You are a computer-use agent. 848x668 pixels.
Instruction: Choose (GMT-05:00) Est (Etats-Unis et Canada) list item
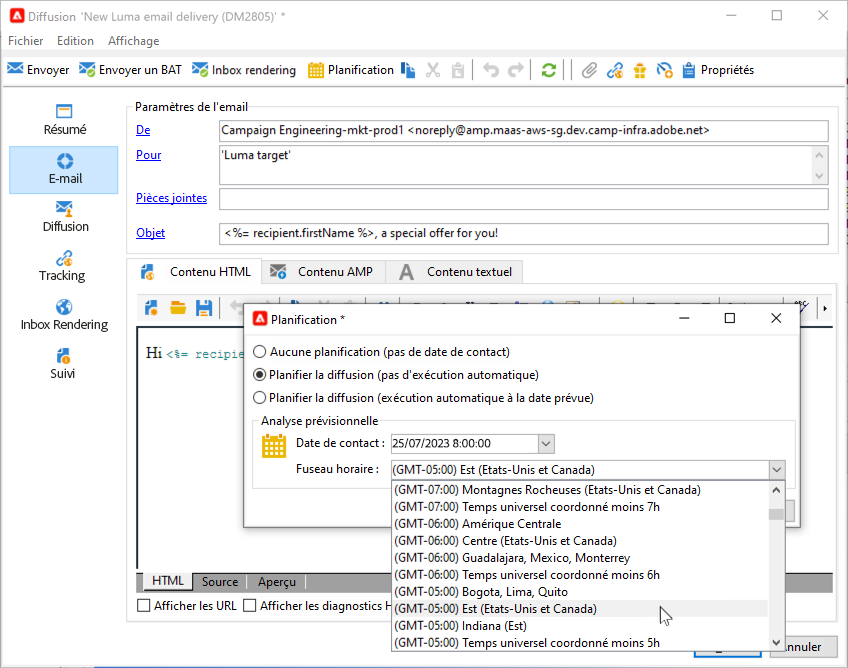point(579,609)
